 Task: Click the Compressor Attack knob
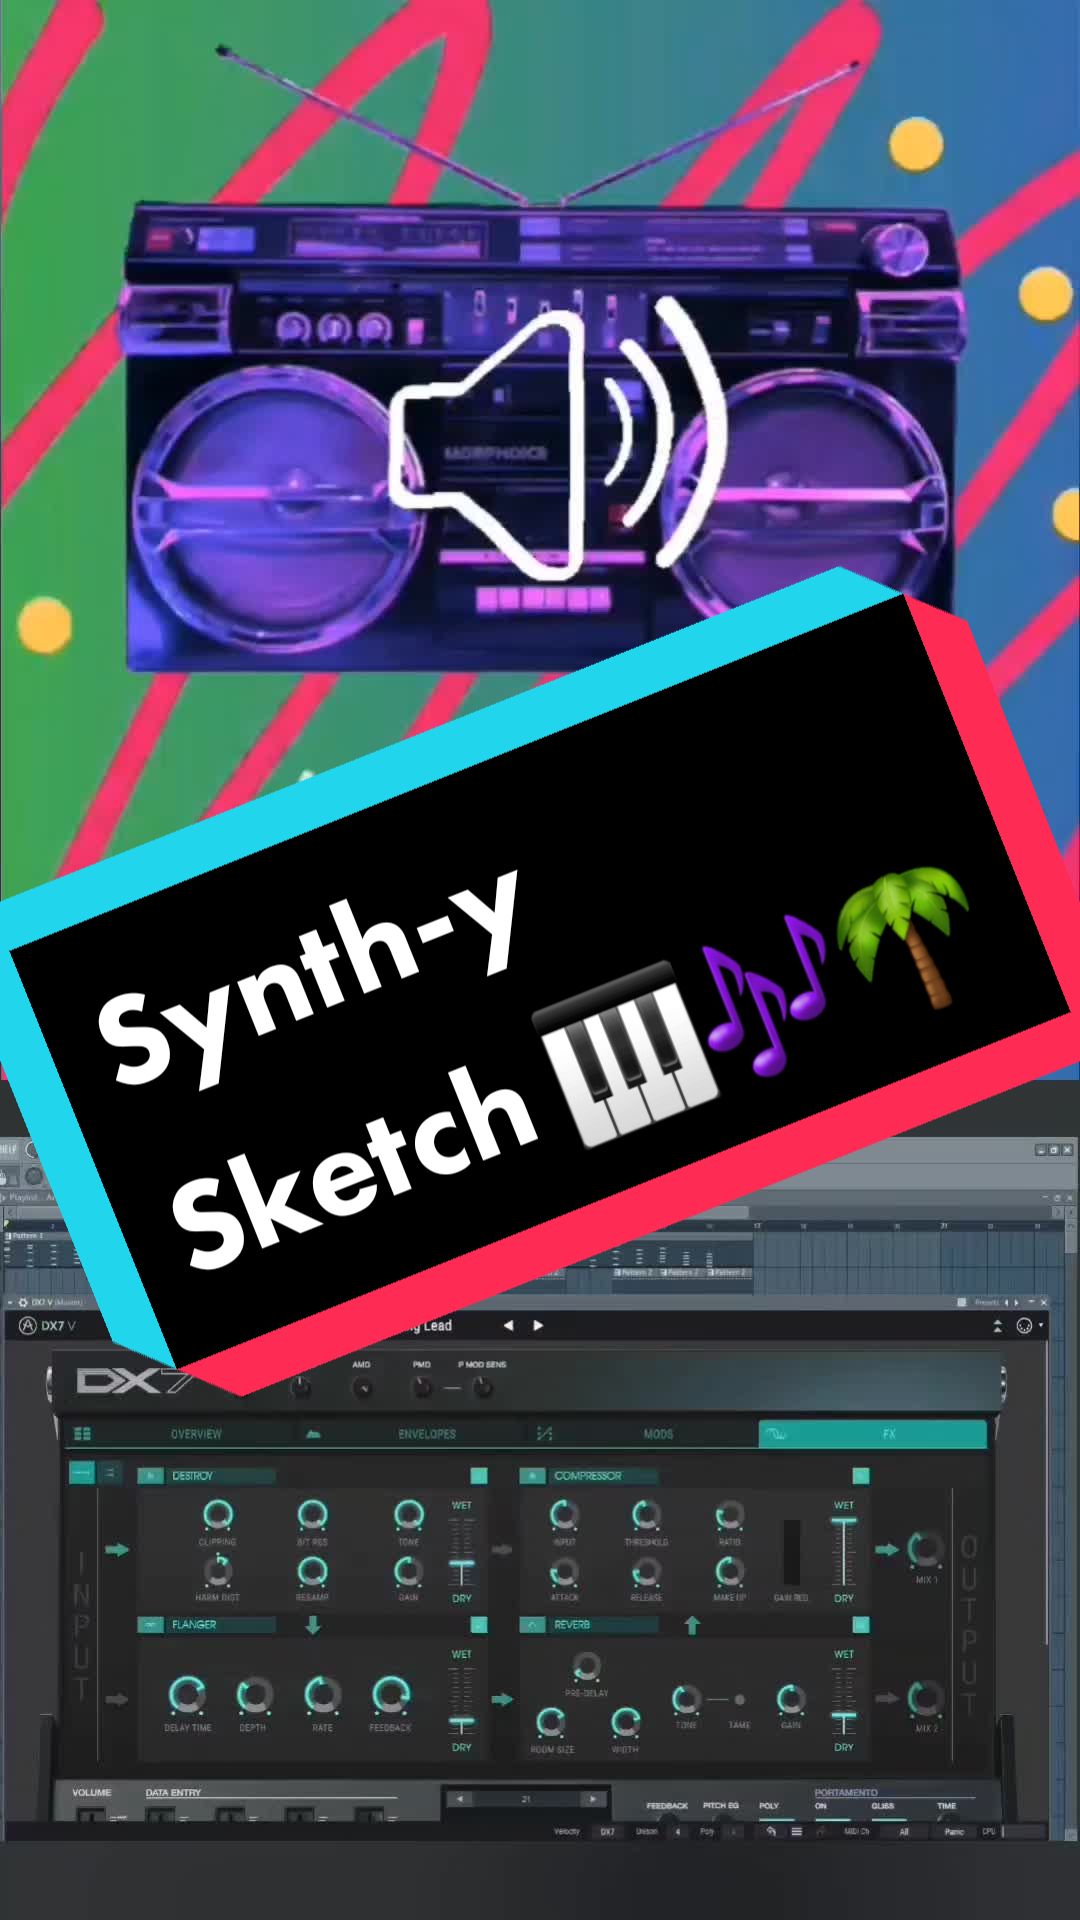pos(564,1571)
